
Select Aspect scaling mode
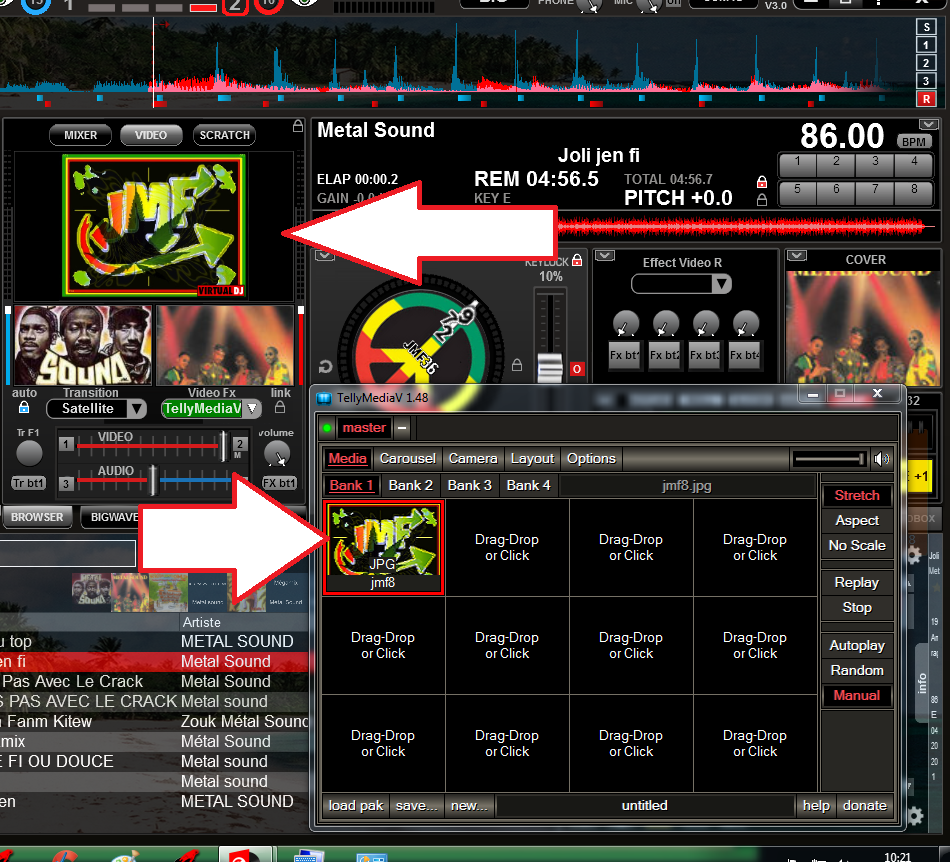click(x=857, y=520)
